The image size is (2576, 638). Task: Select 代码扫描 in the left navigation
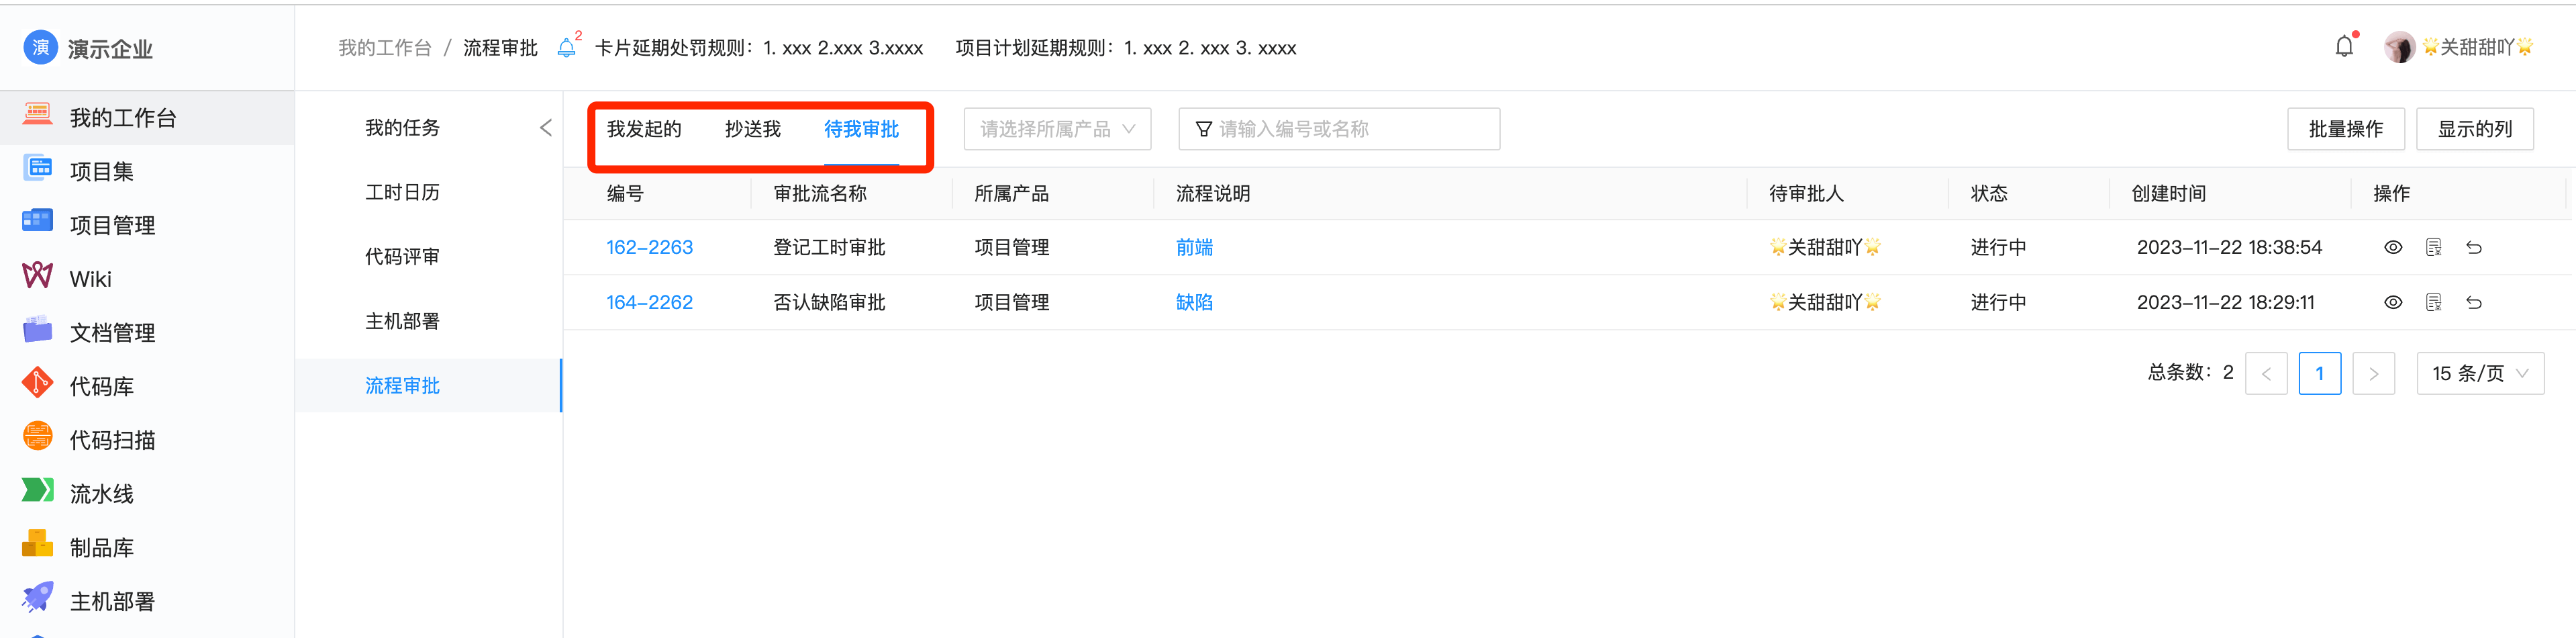(110, 438)
